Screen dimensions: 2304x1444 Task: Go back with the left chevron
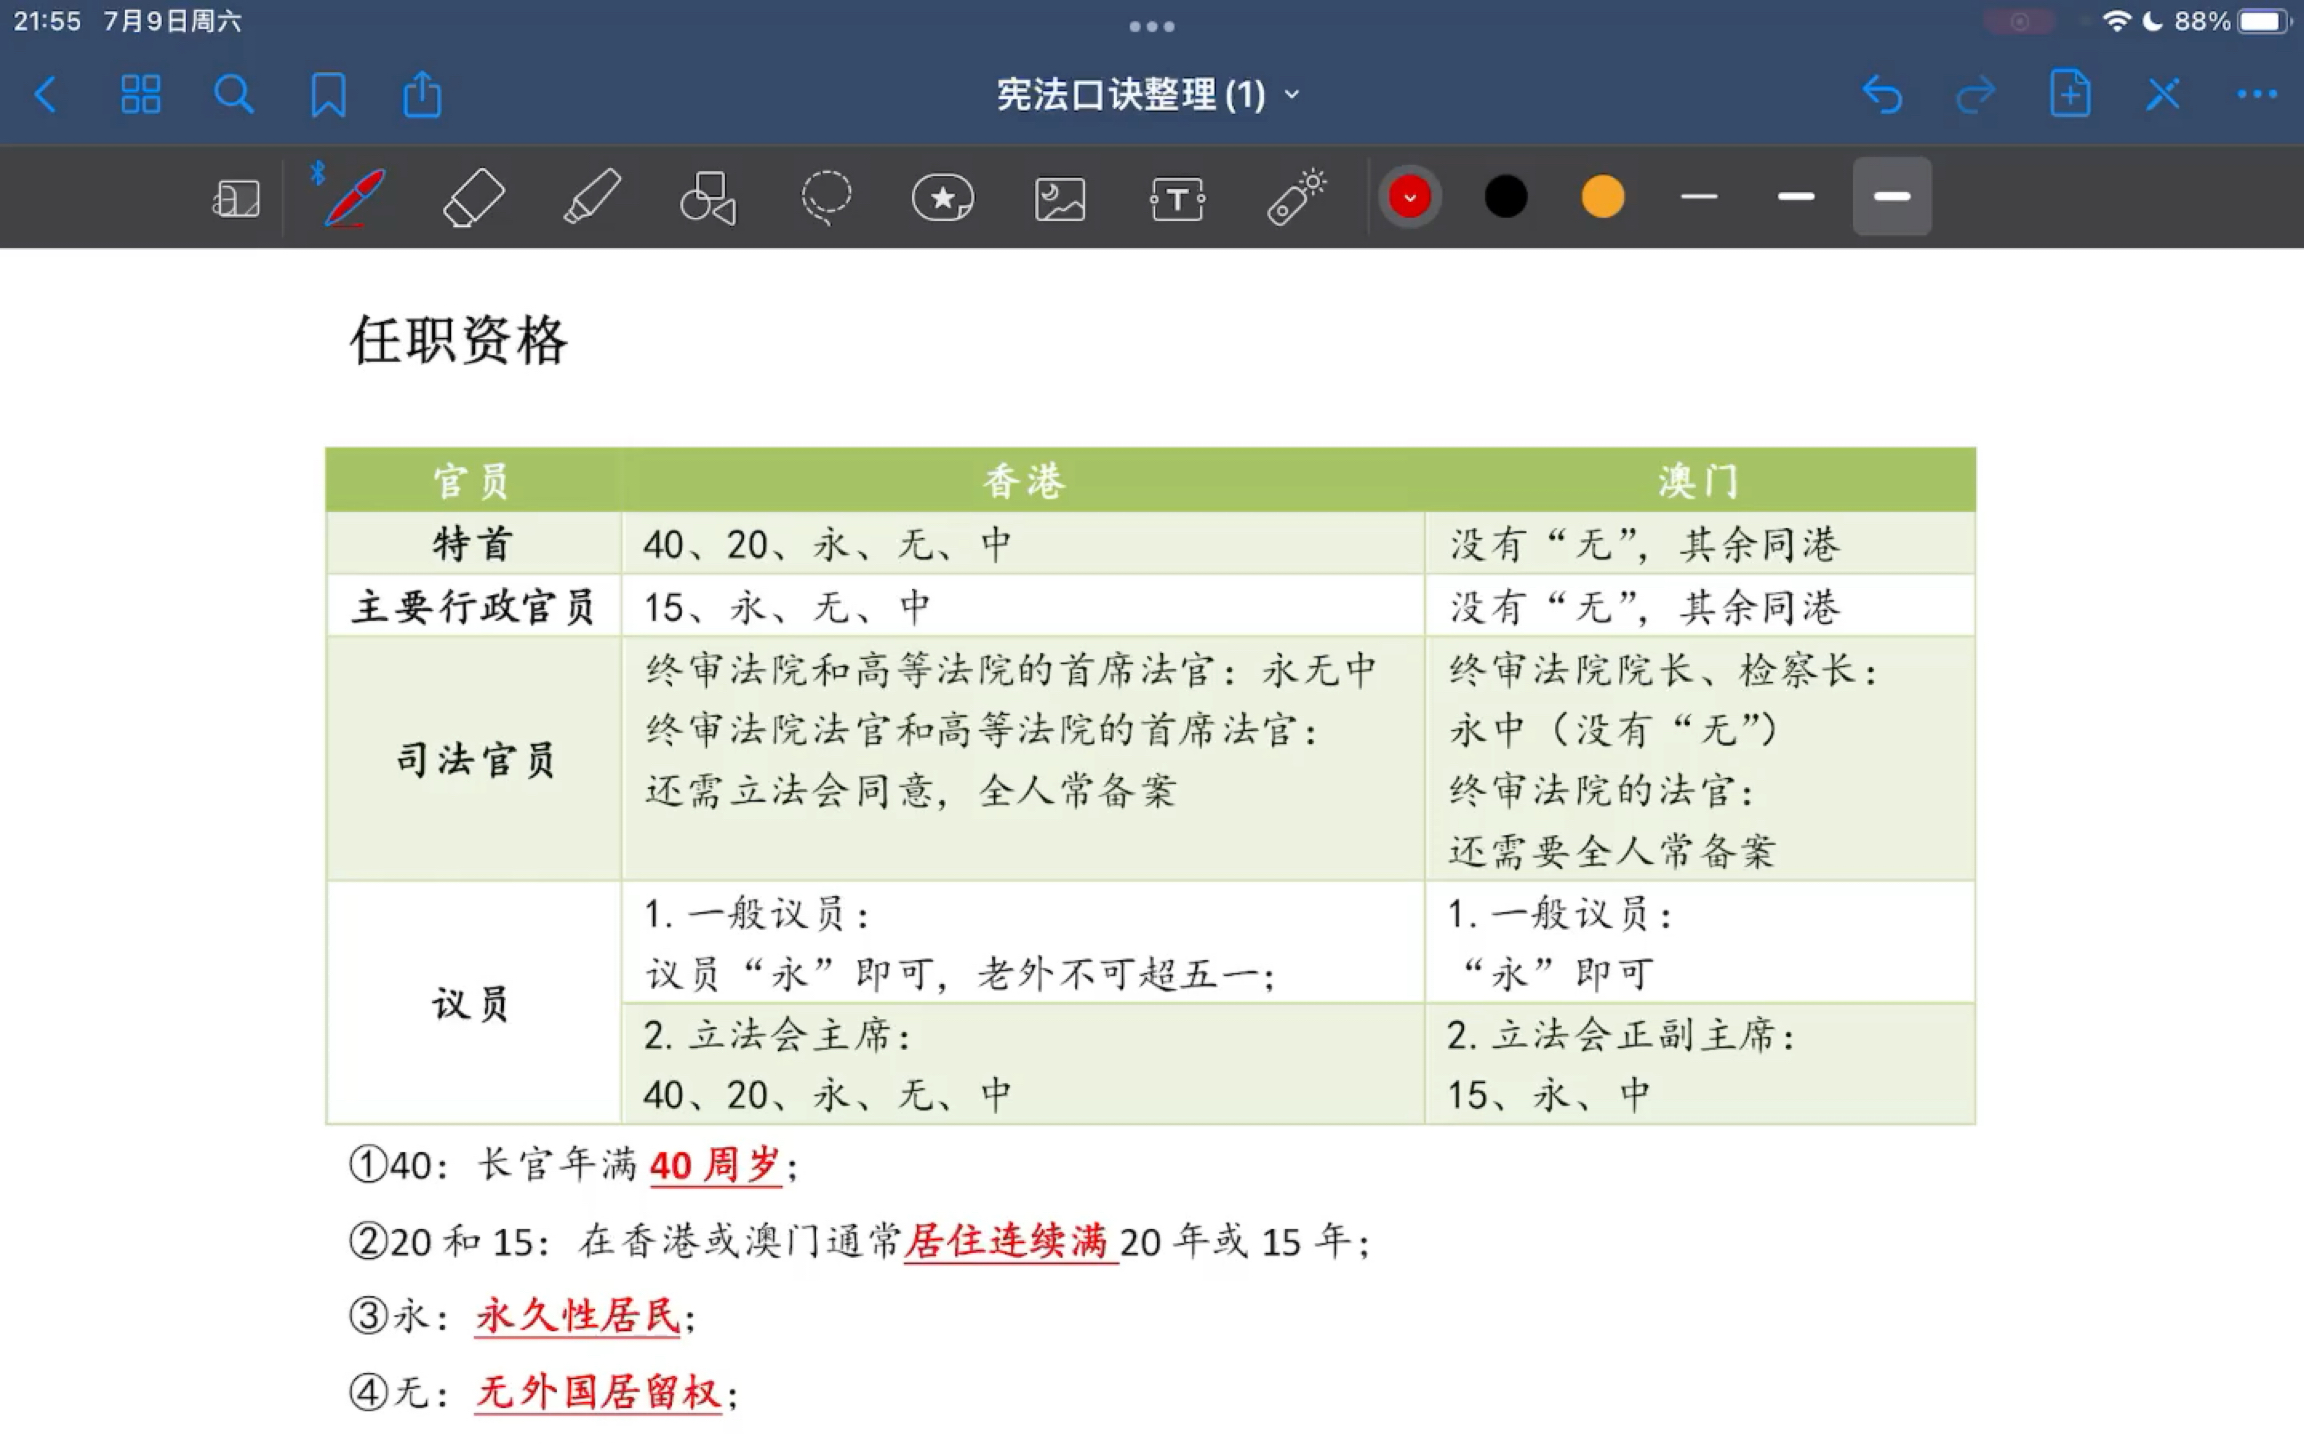coord(46,95)
